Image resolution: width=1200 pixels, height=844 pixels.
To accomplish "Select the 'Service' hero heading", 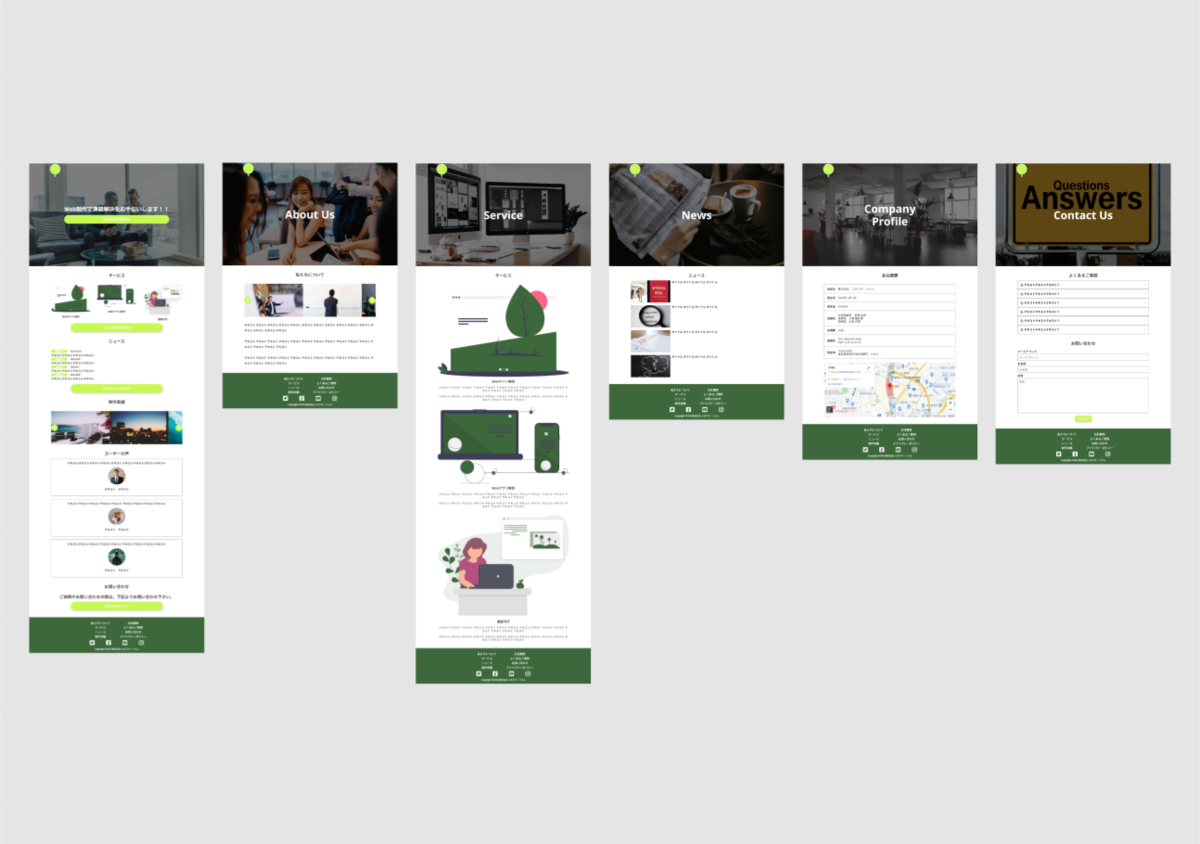I will [x=503, y=215].
